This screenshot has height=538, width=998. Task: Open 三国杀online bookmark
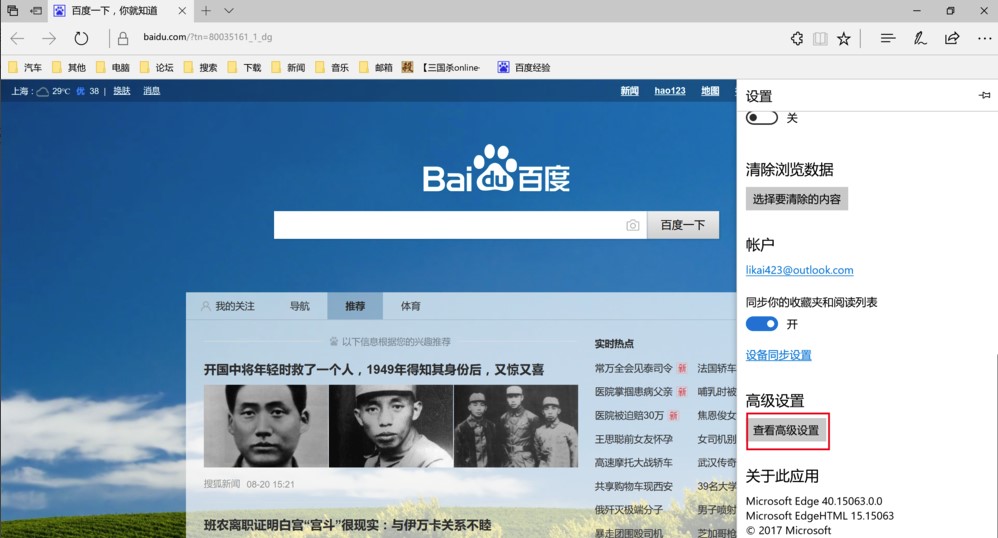[x=441, y=67]
